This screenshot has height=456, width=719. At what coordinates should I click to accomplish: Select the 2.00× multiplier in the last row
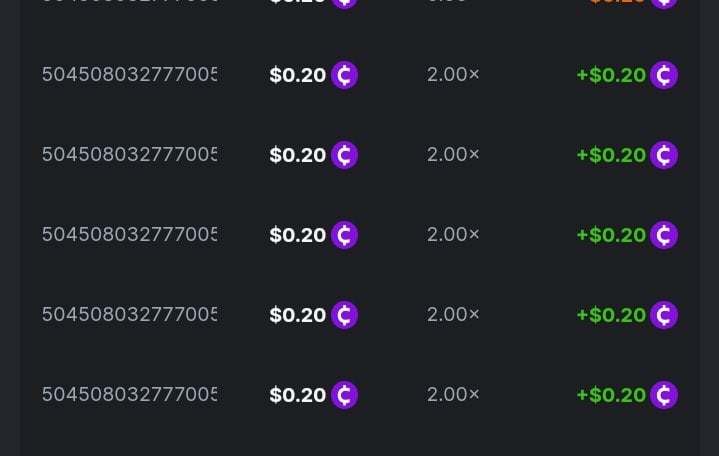click(x=453, y=395)
